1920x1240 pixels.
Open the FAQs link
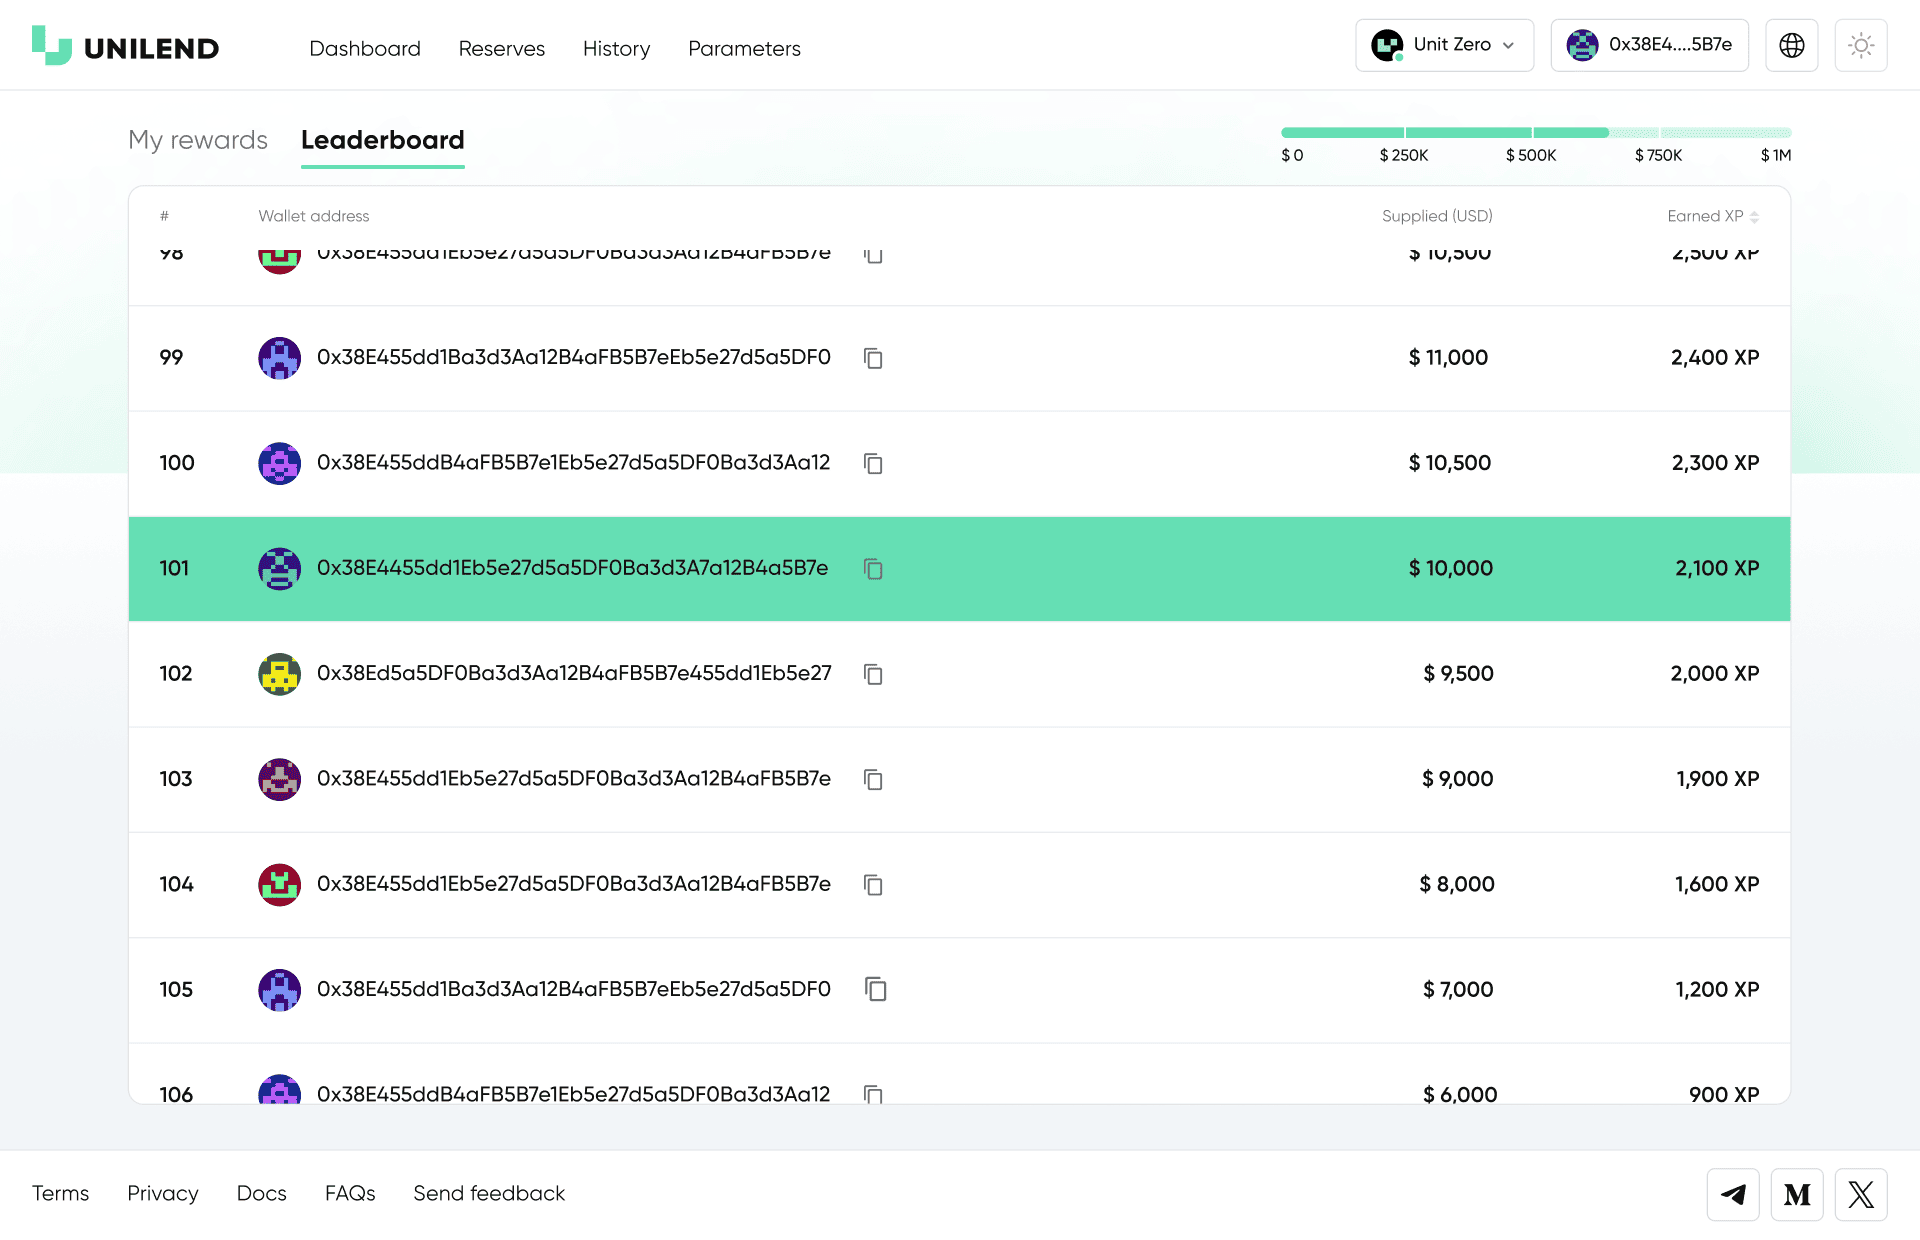(350, 1193)
